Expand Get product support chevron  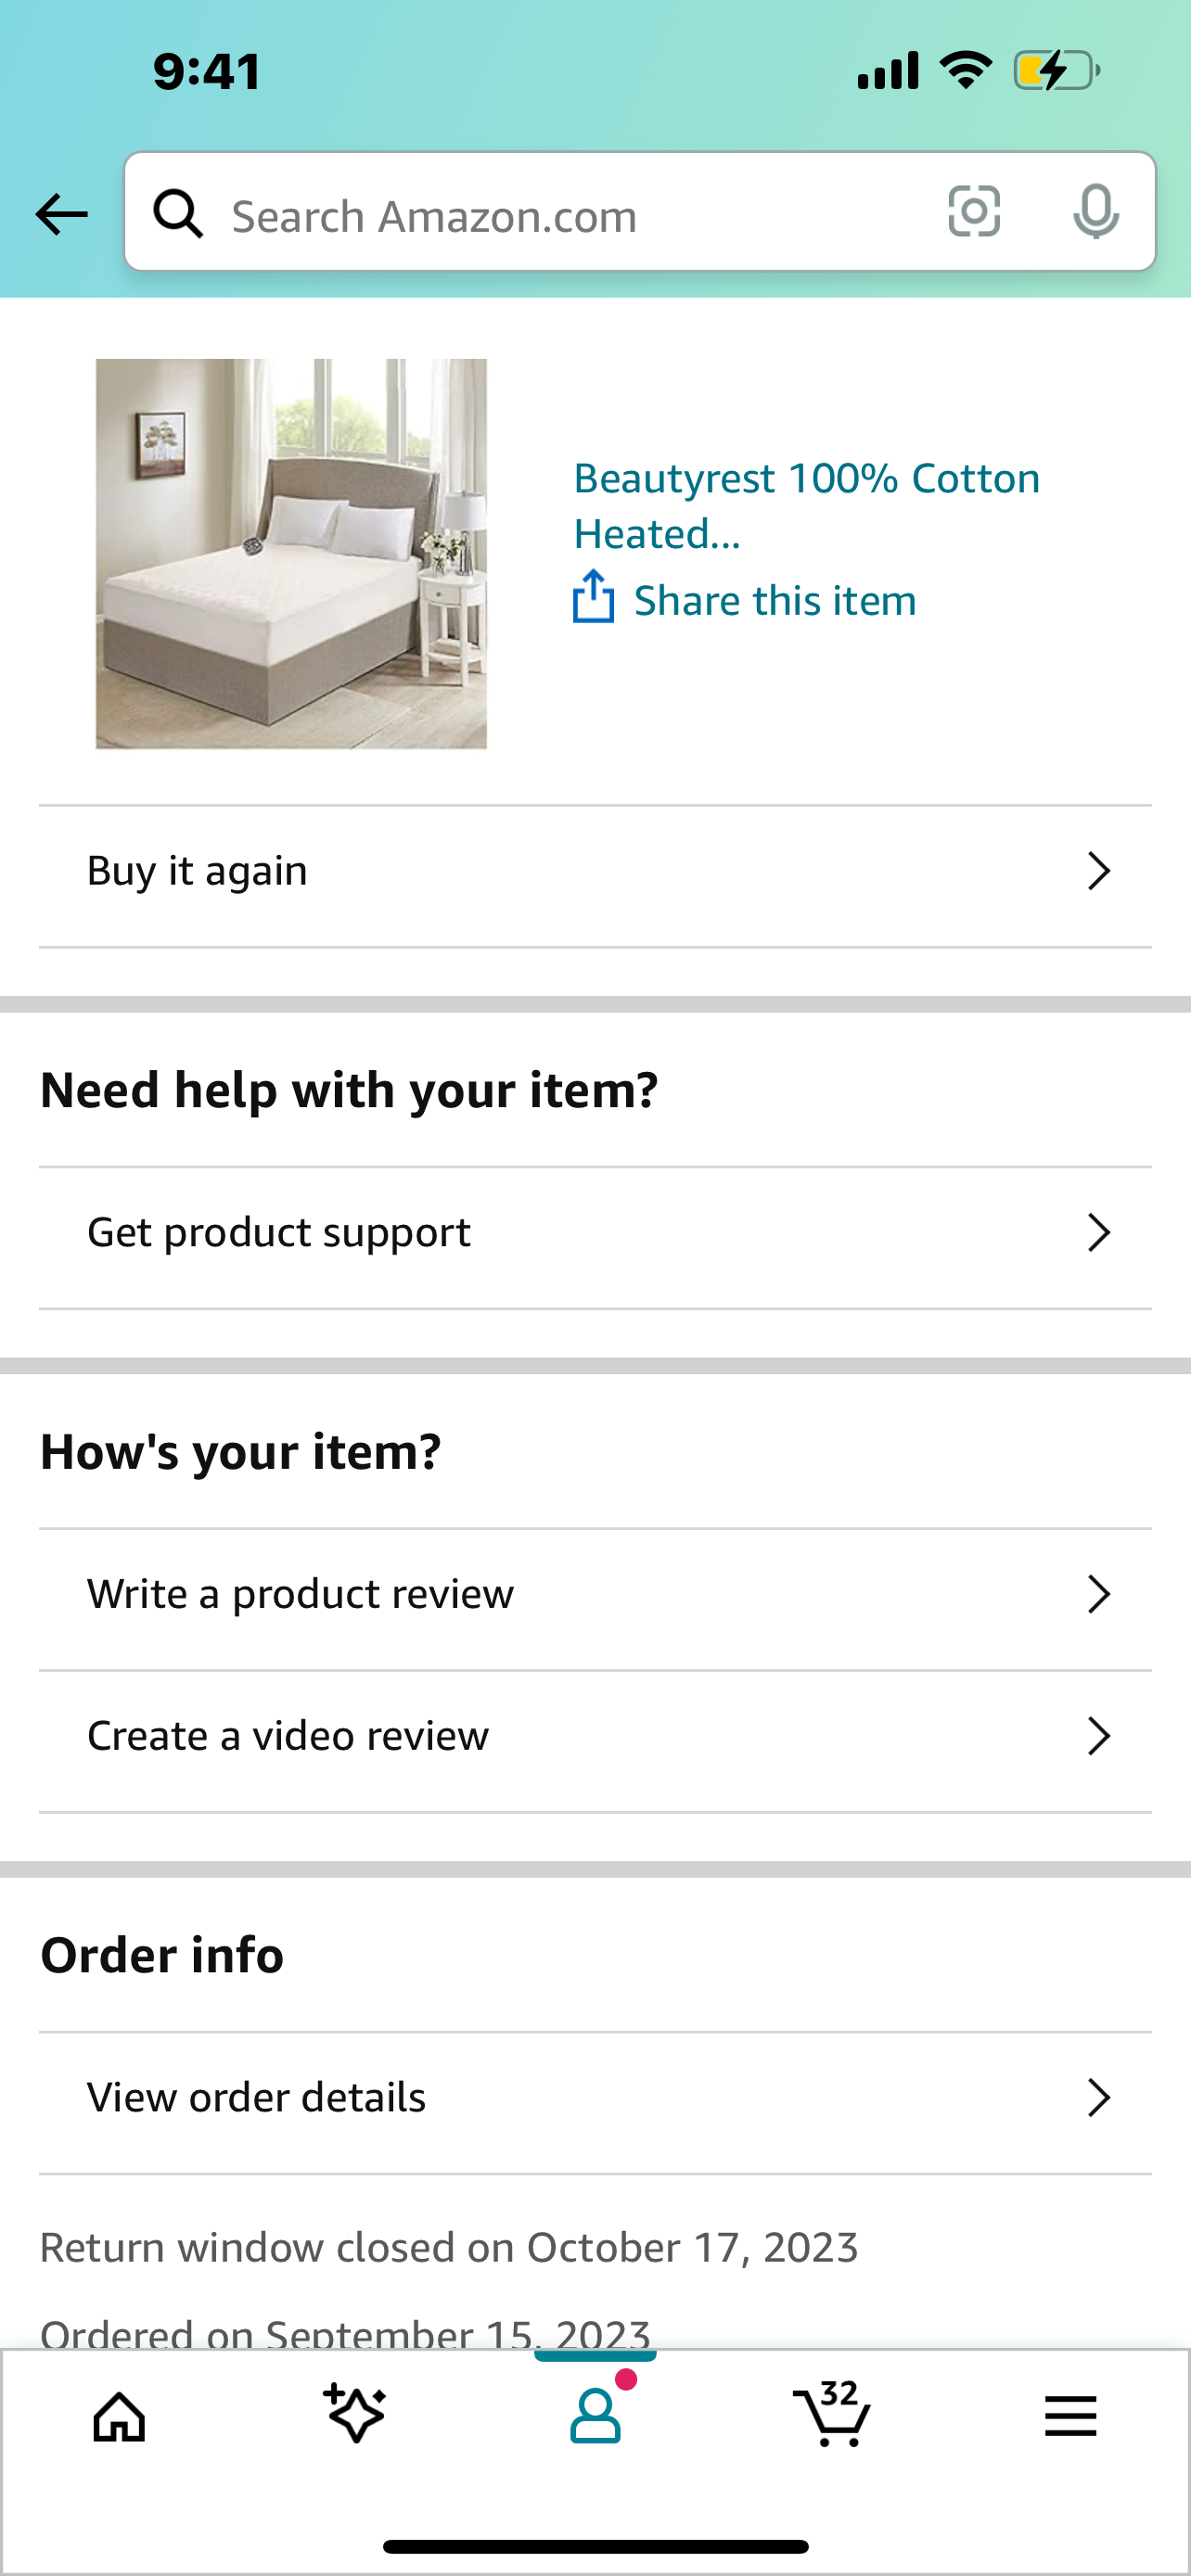[x=1099, y=1233]
